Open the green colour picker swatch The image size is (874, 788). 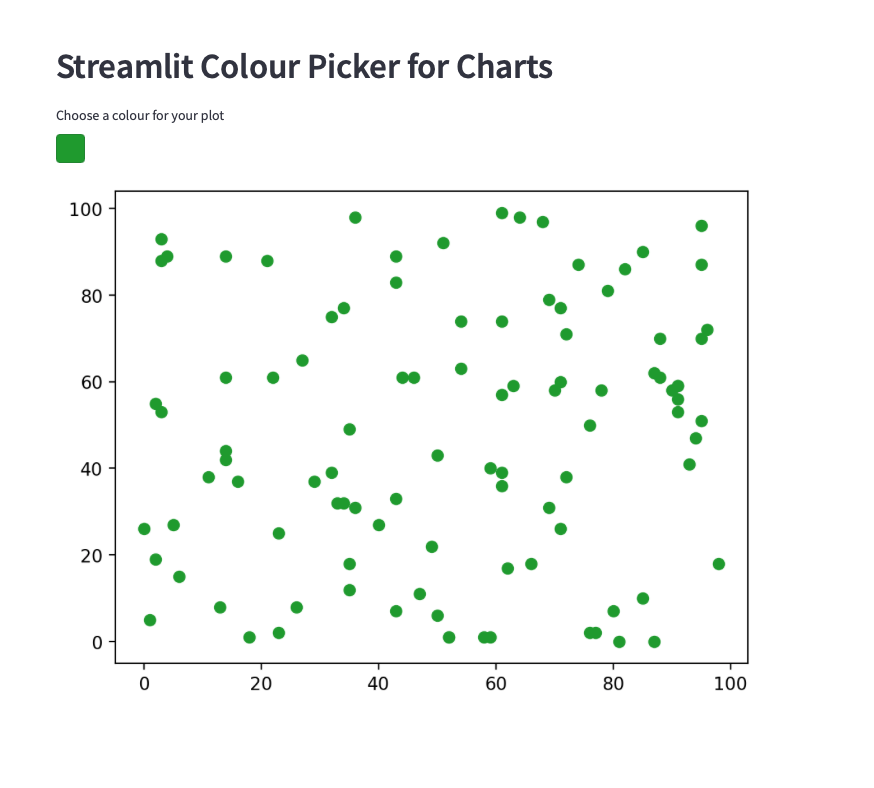pos(70,148)
